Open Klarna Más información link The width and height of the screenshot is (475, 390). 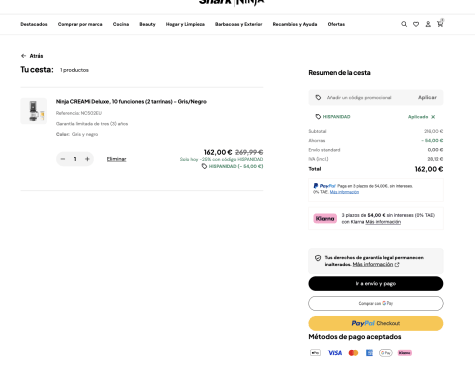pyautogui.click(x=383, y=222)
